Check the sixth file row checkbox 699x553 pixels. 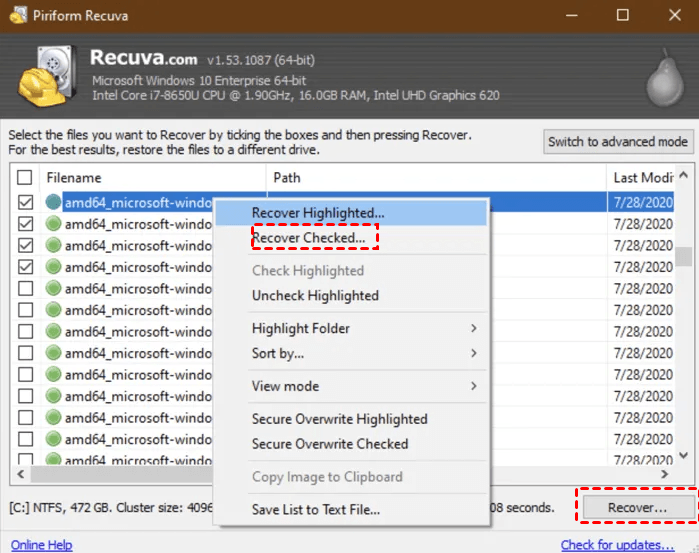tap(25, 310)
